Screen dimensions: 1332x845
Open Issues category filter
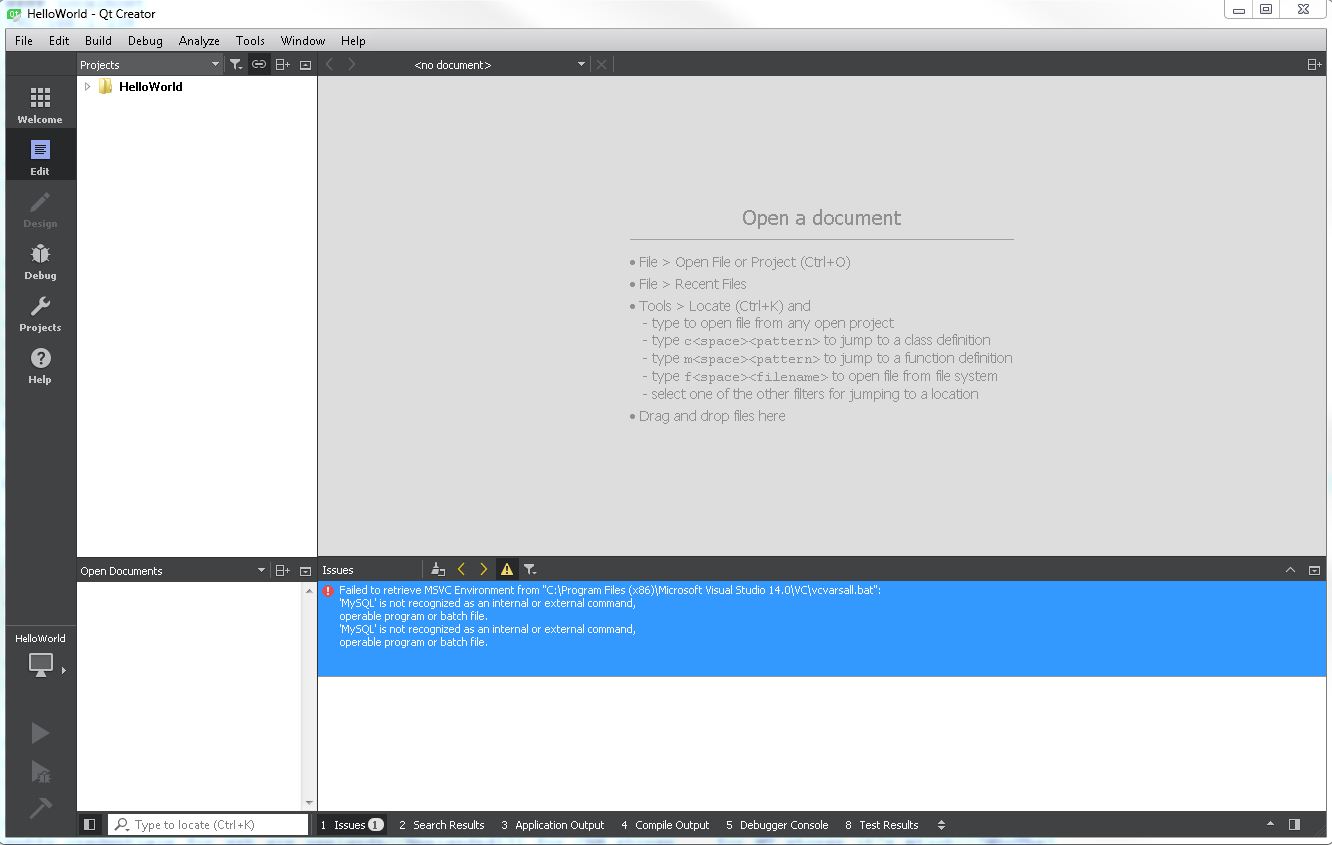(x=530, y=570)
